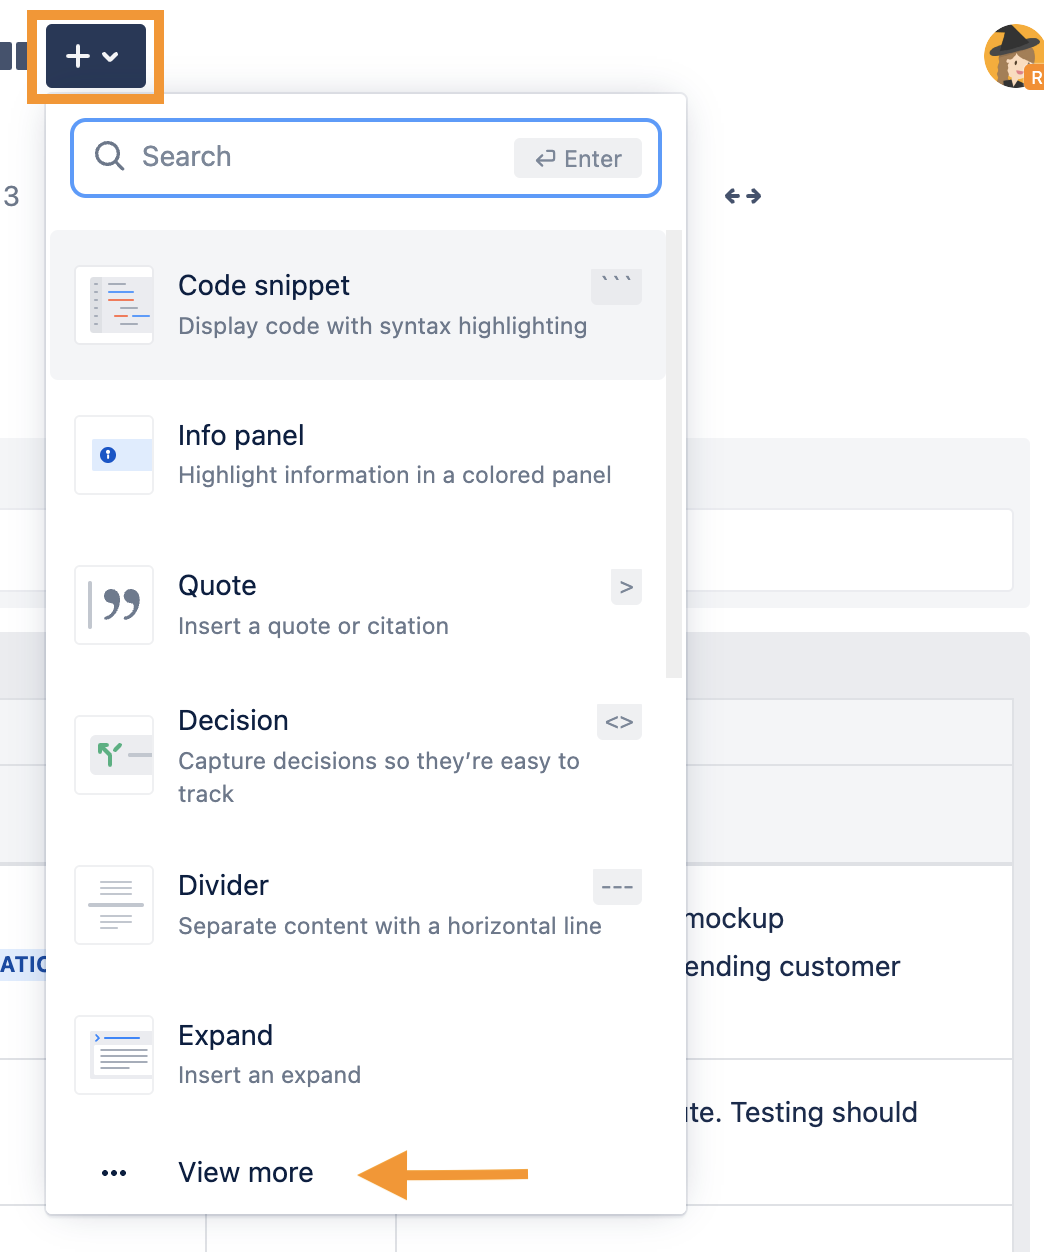
Task: Click the Code snippet backticks shortcut badge
Action: 616,286
